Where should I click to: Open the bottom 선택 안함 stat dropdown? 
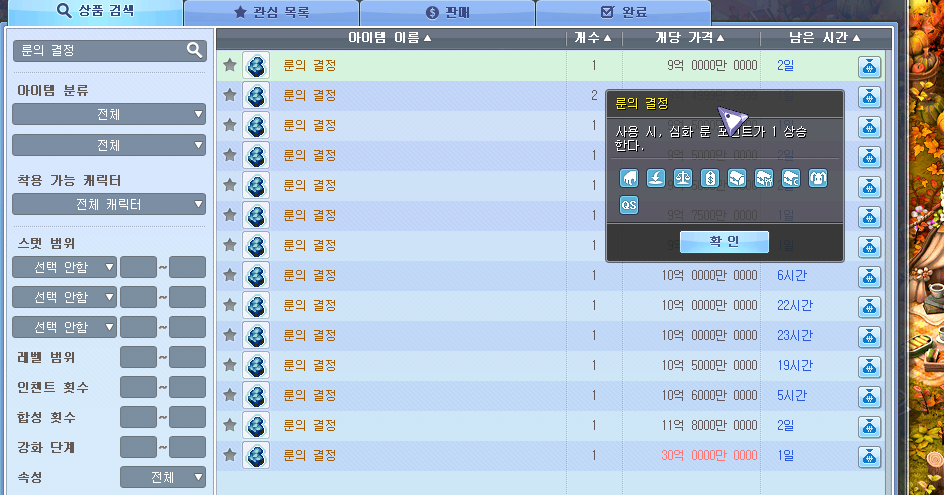(64, 327)
